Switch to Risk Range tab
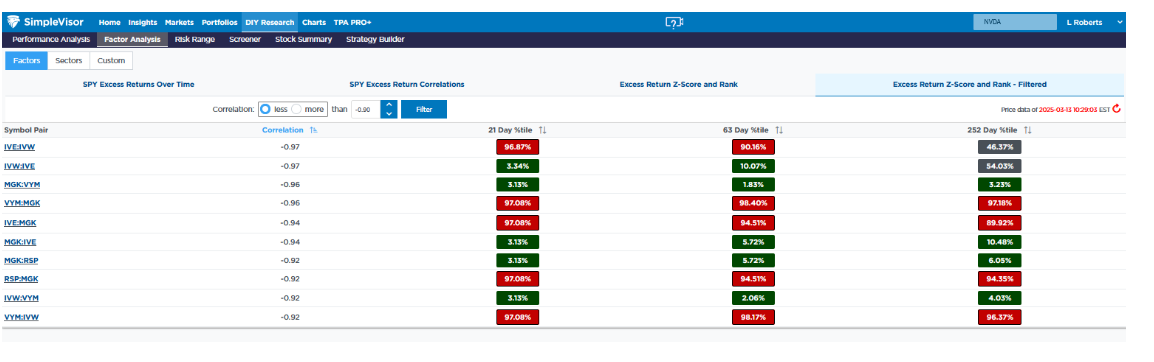Image resolution: width=1154 pixels, height=362 pixels. pyautogui.click(x=195, y=39)
